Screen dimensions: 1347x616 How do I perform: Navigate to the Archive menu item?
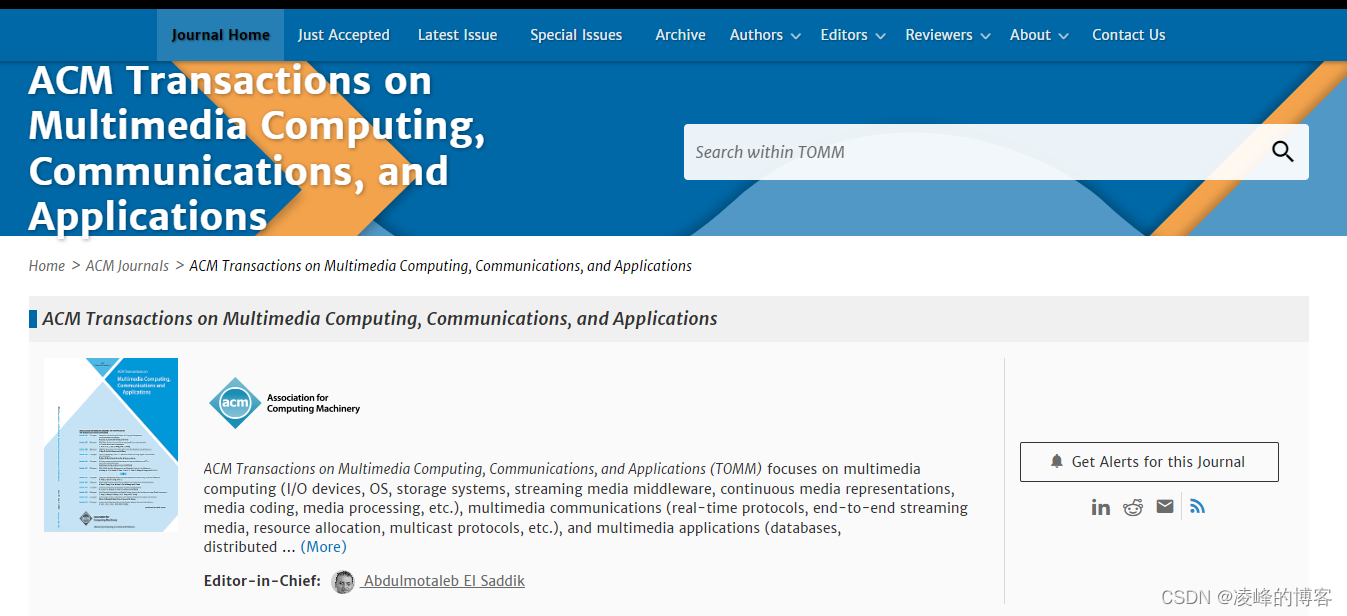pos(681,34)
